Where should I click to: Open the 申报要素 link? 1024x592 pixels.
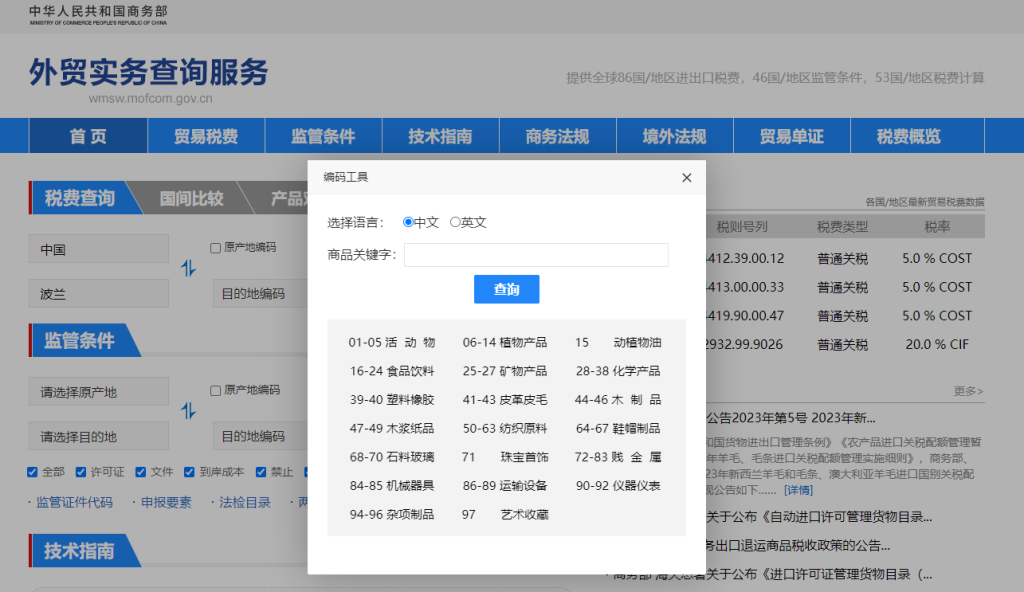point(166,502)
